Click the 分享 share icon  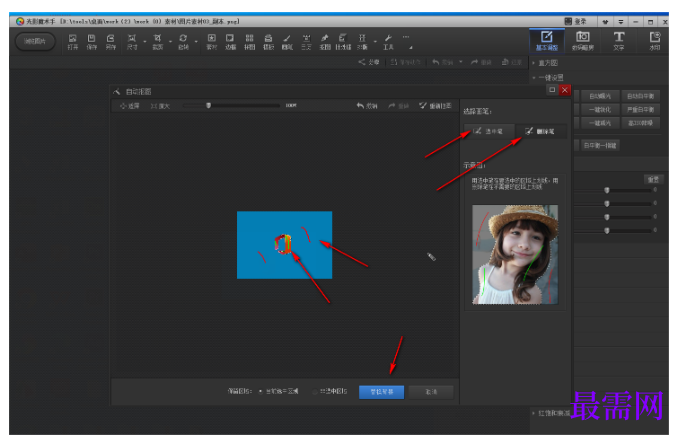[369, 62]
